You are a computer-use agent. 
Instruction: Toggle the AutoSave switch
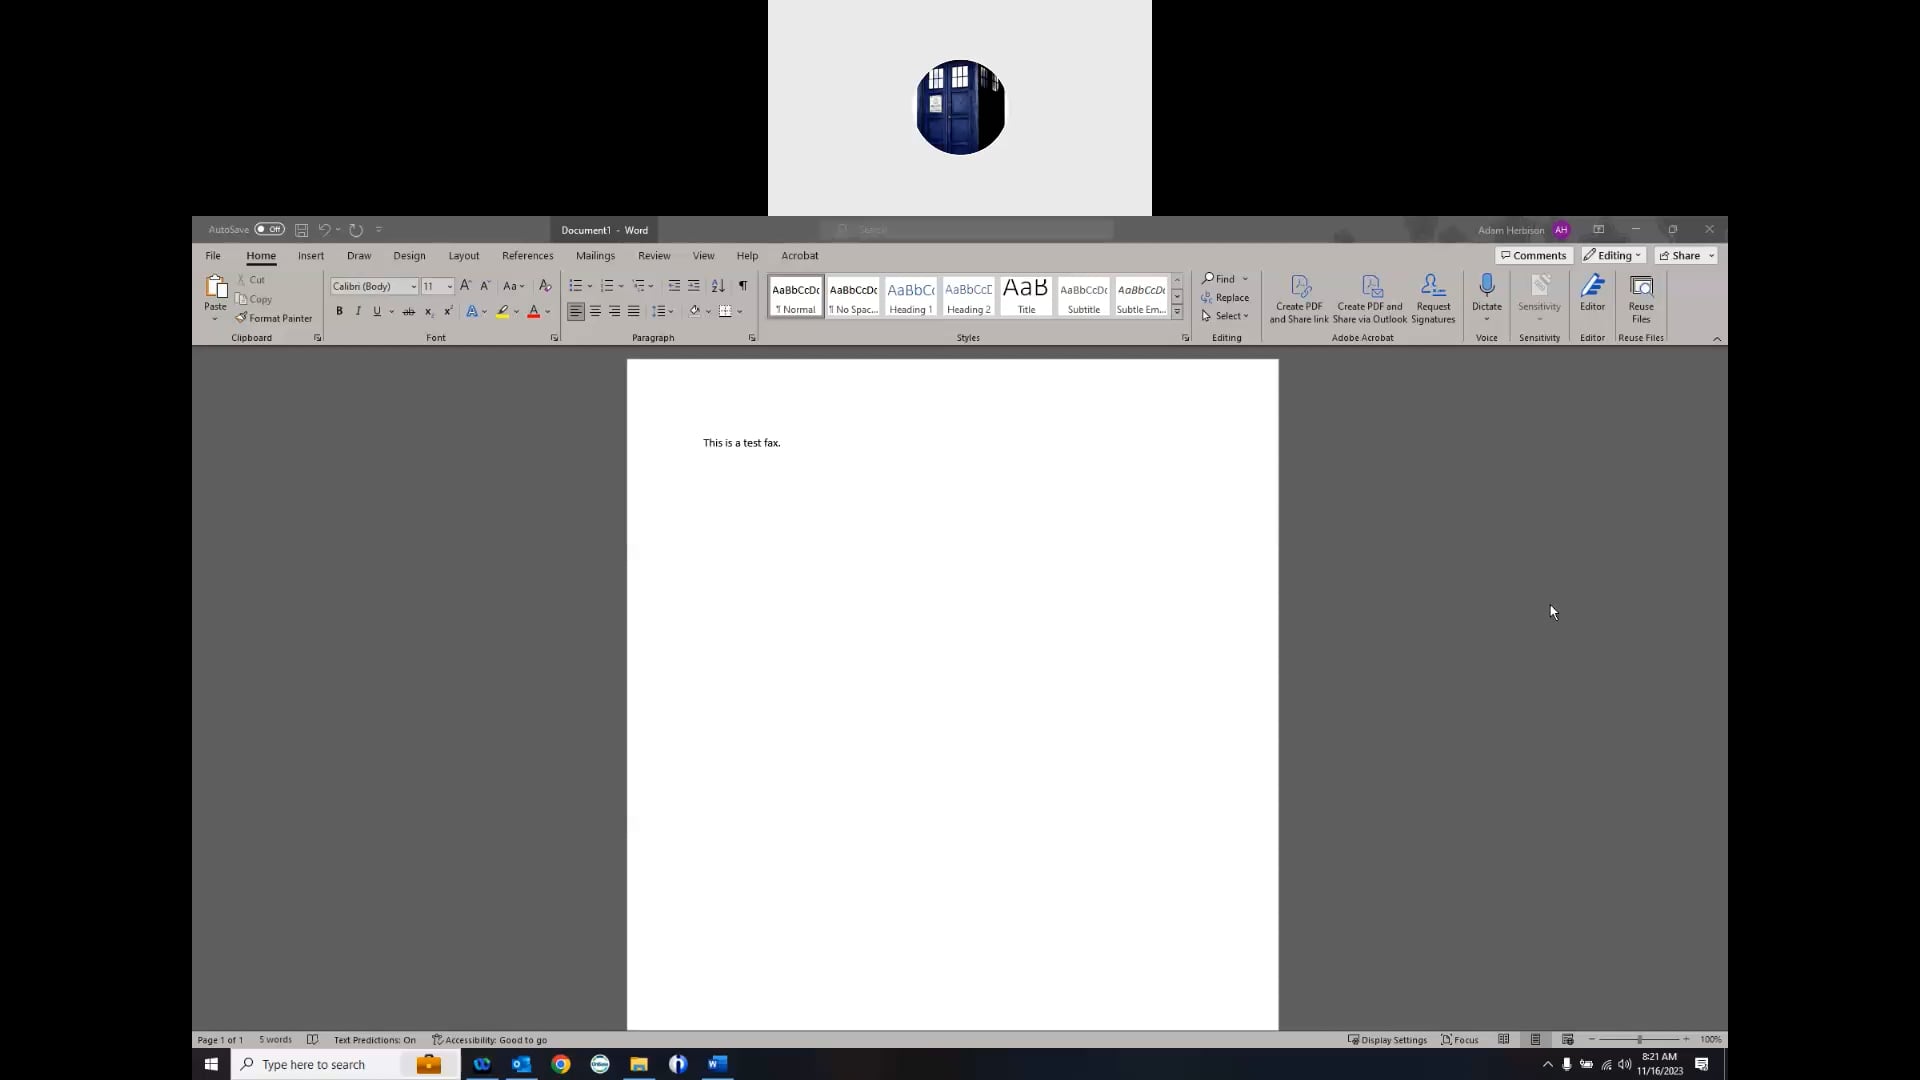[269, 230]
